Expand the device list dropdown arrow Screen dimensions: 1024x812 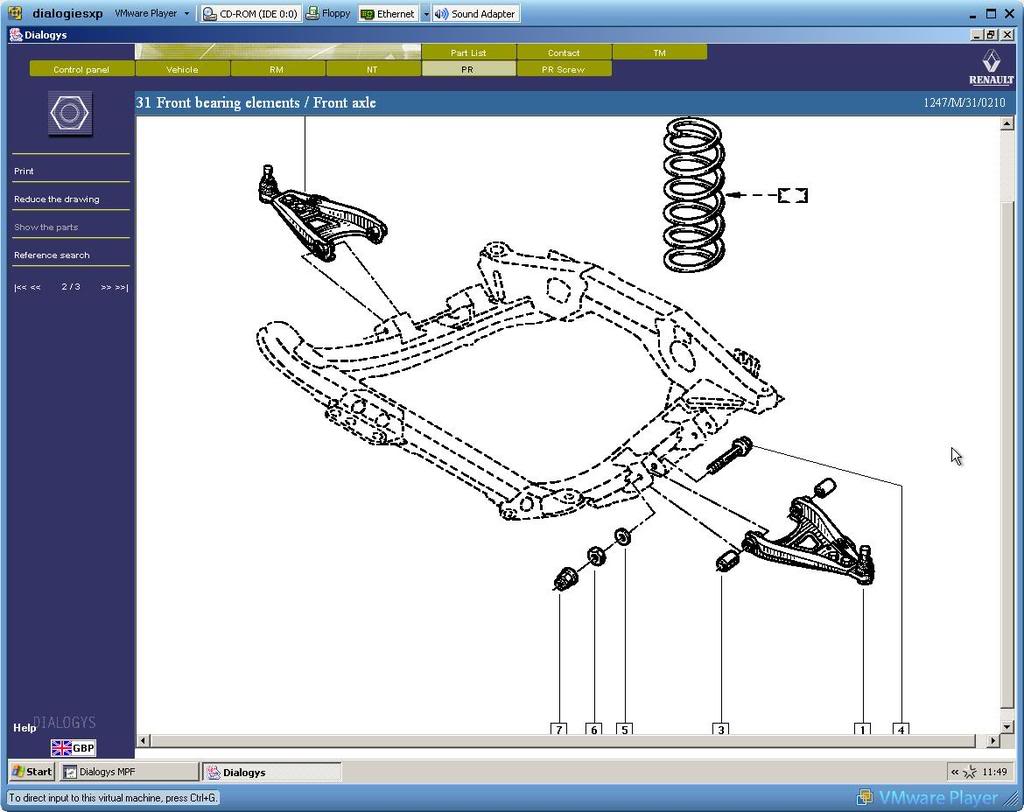pyautogui.click(x=426, y=14)
